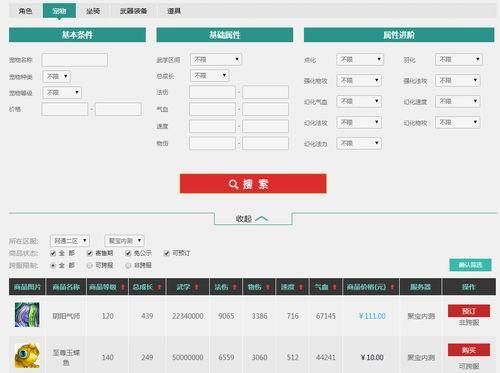Image resolution: width=500 pixels, height=373 pixels.
Task: Sort by 速度 column arrow
Action: click(301, 287)
